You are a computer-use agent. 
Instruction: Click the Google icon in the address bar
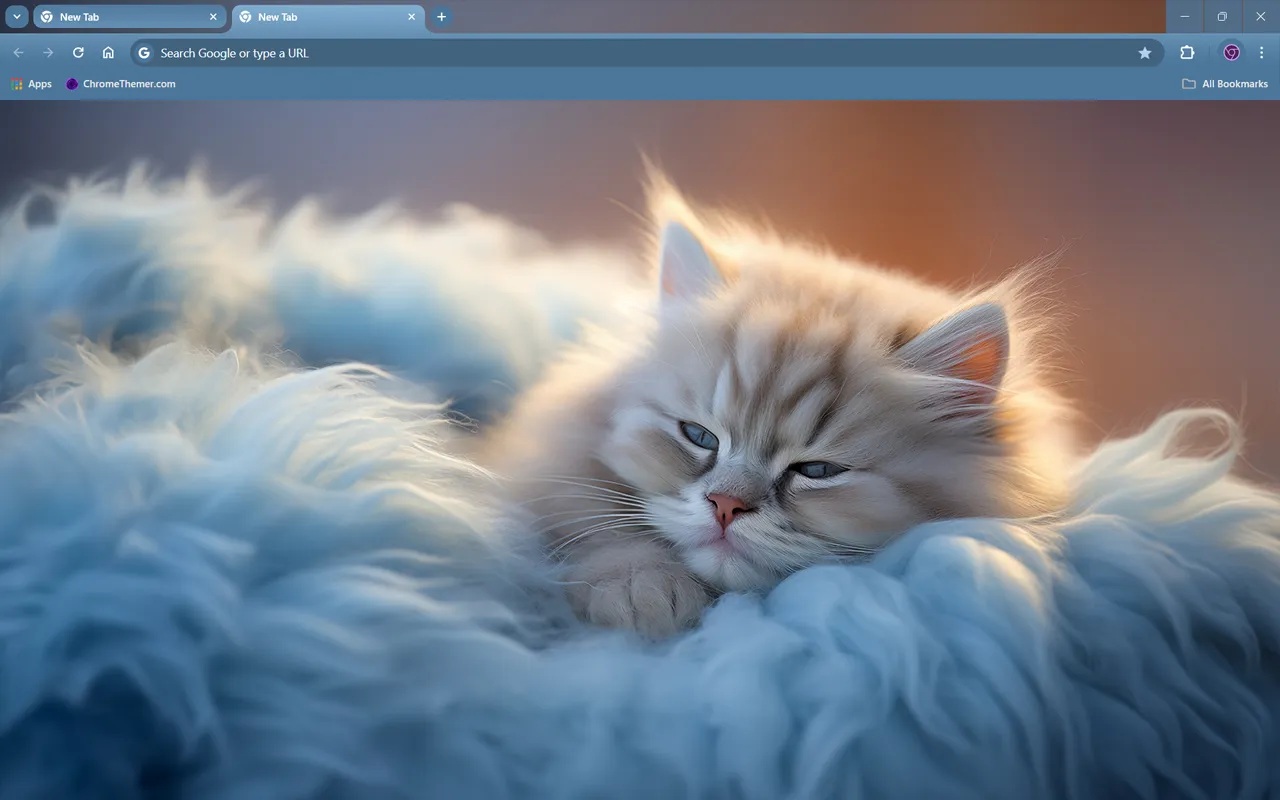[x=144, y=53]
